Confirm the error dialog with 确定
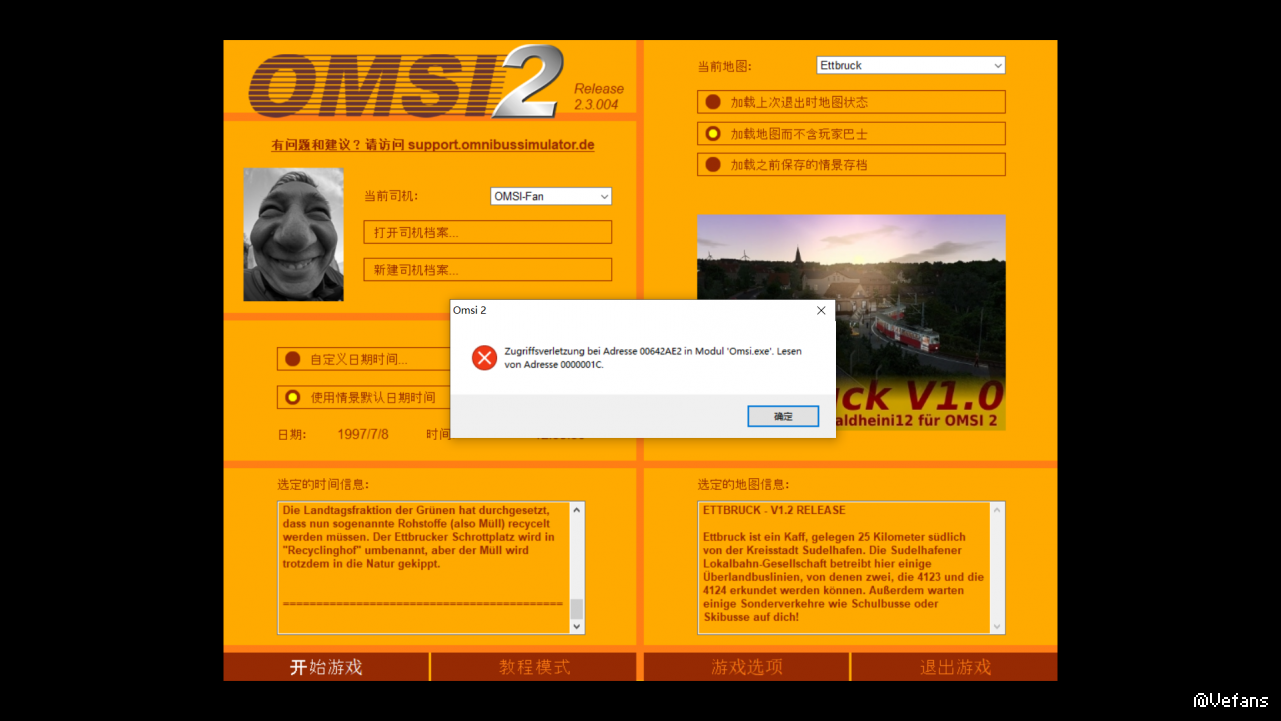Viewport: 1281px width, 721px height. (x=783, y=416)
